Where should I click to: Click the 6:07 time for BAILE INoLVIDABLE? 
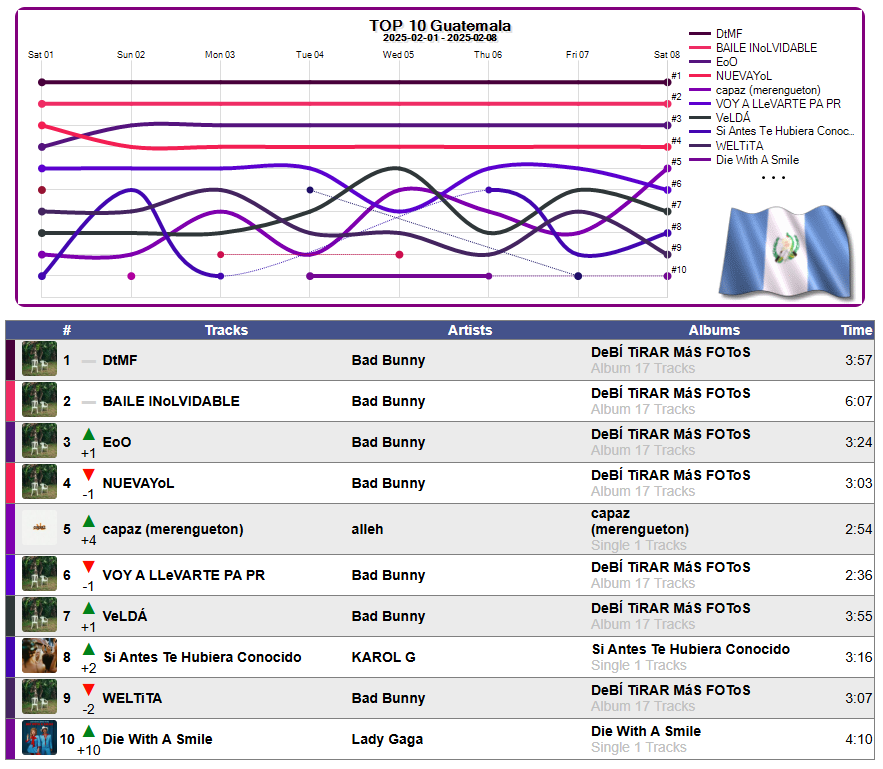point(858,401)
